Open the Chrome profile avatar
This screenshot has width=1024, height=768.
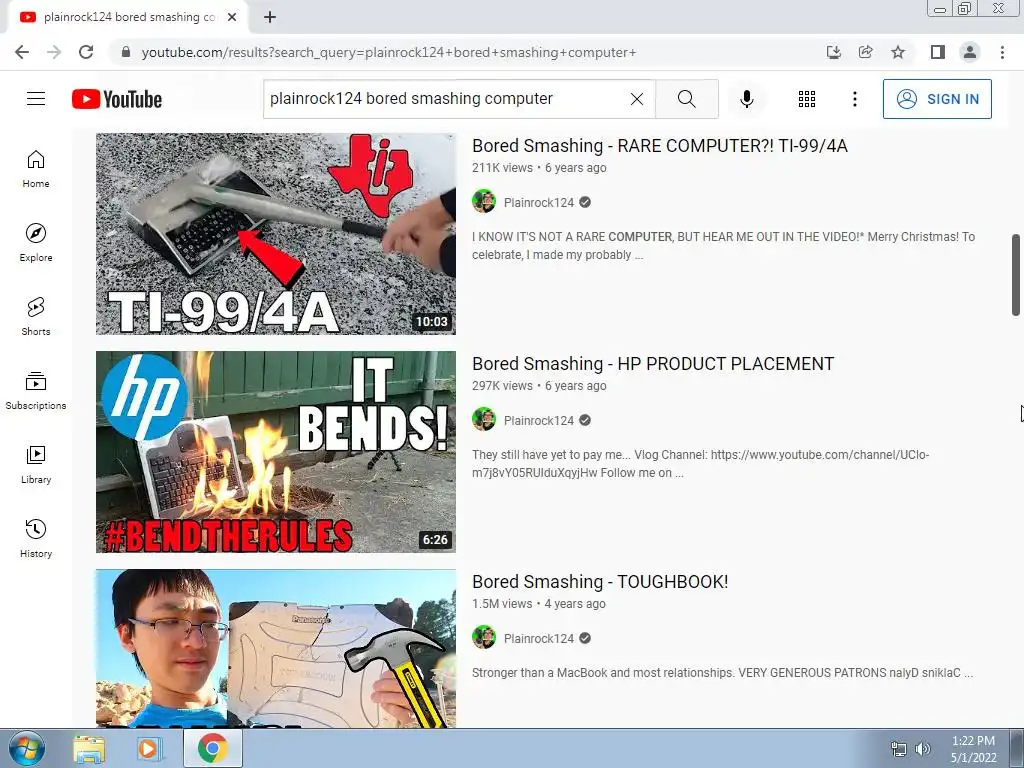point(970,52)
